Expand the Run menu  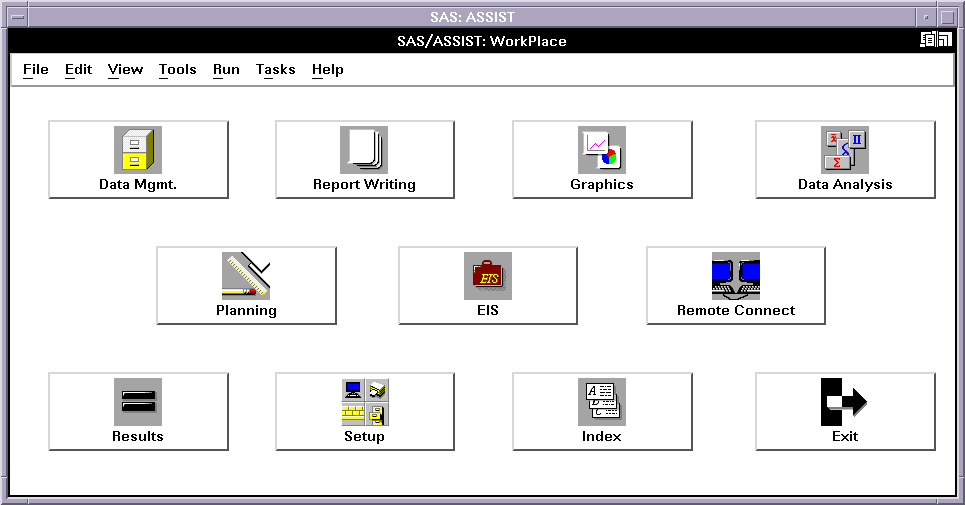pyautogui.click(x=226, y=69)
